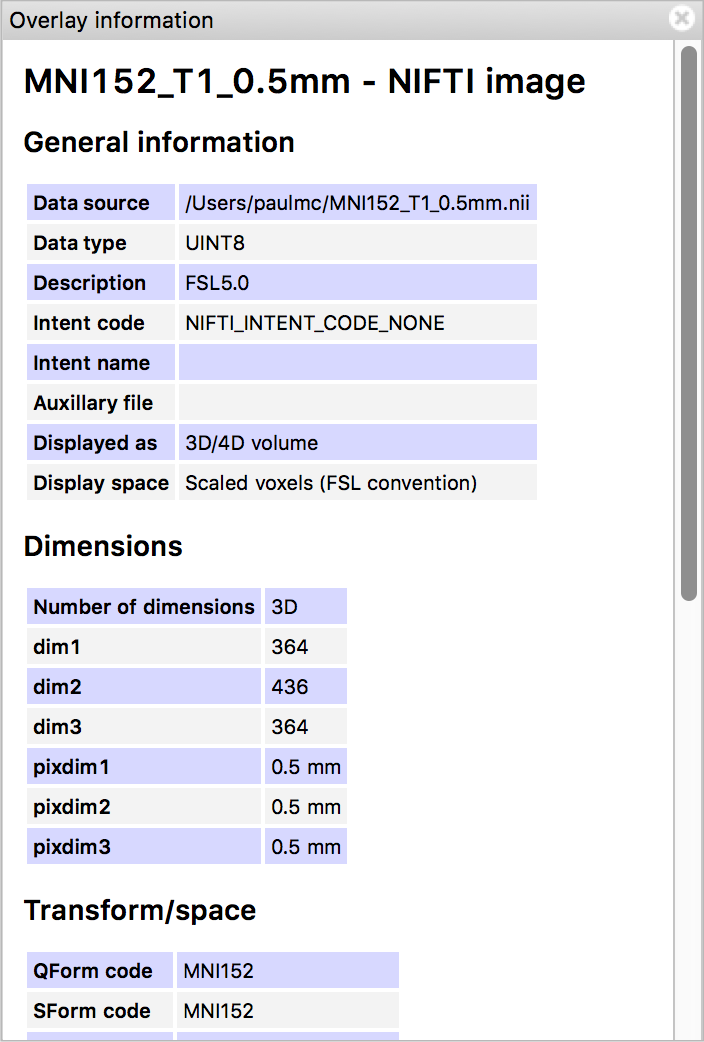
Task: Click the Dimensions section heading
Action: pos(103,546)
